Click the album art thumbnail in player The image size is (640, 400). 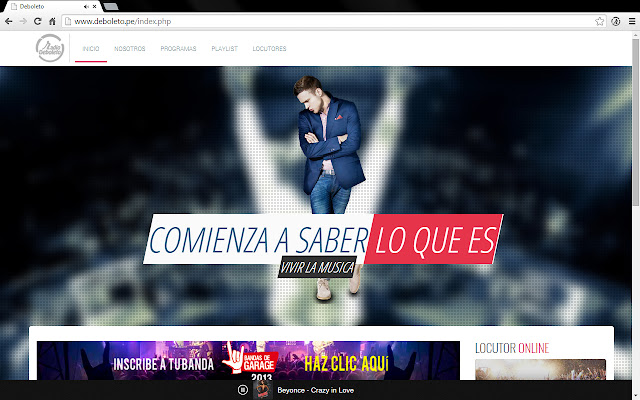261,389
